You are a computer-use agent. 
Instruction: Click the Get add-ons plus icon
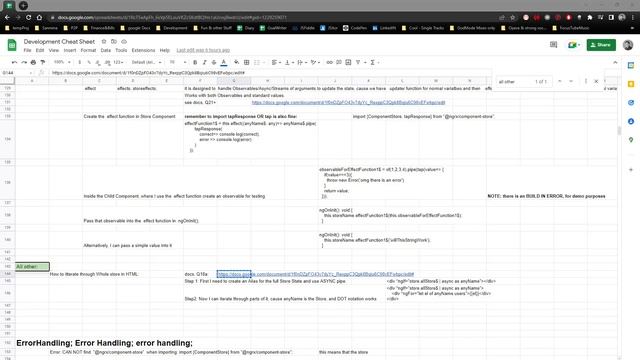[631, 169]
